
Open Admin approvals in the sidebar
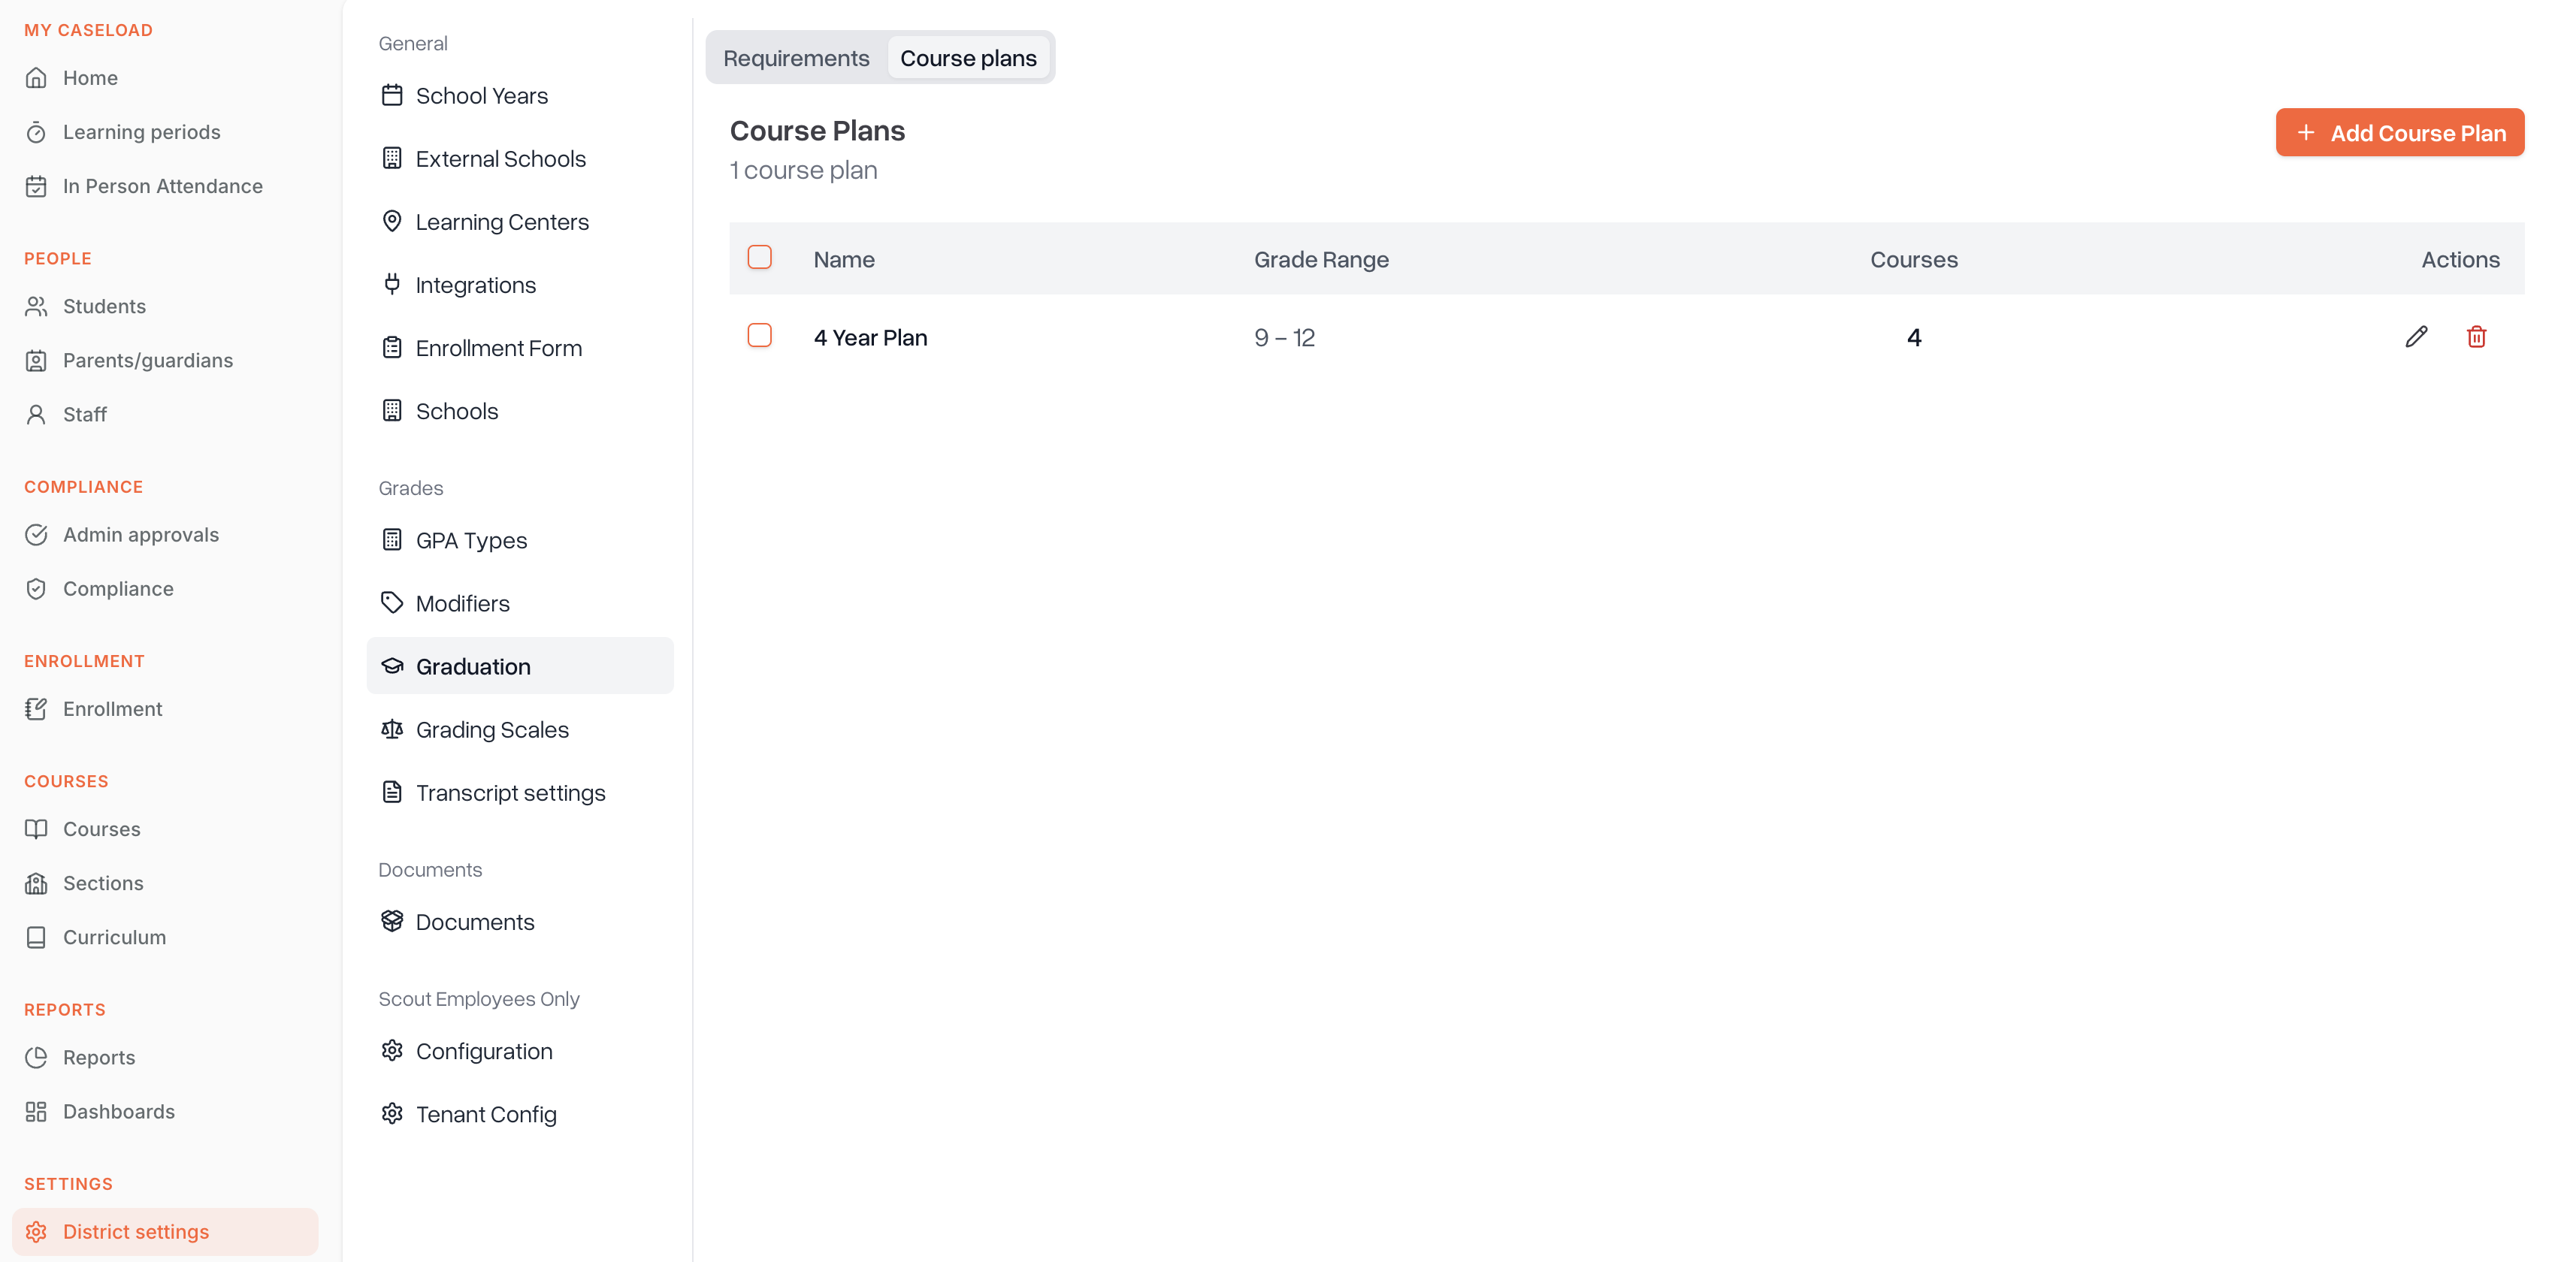[140, 534]
